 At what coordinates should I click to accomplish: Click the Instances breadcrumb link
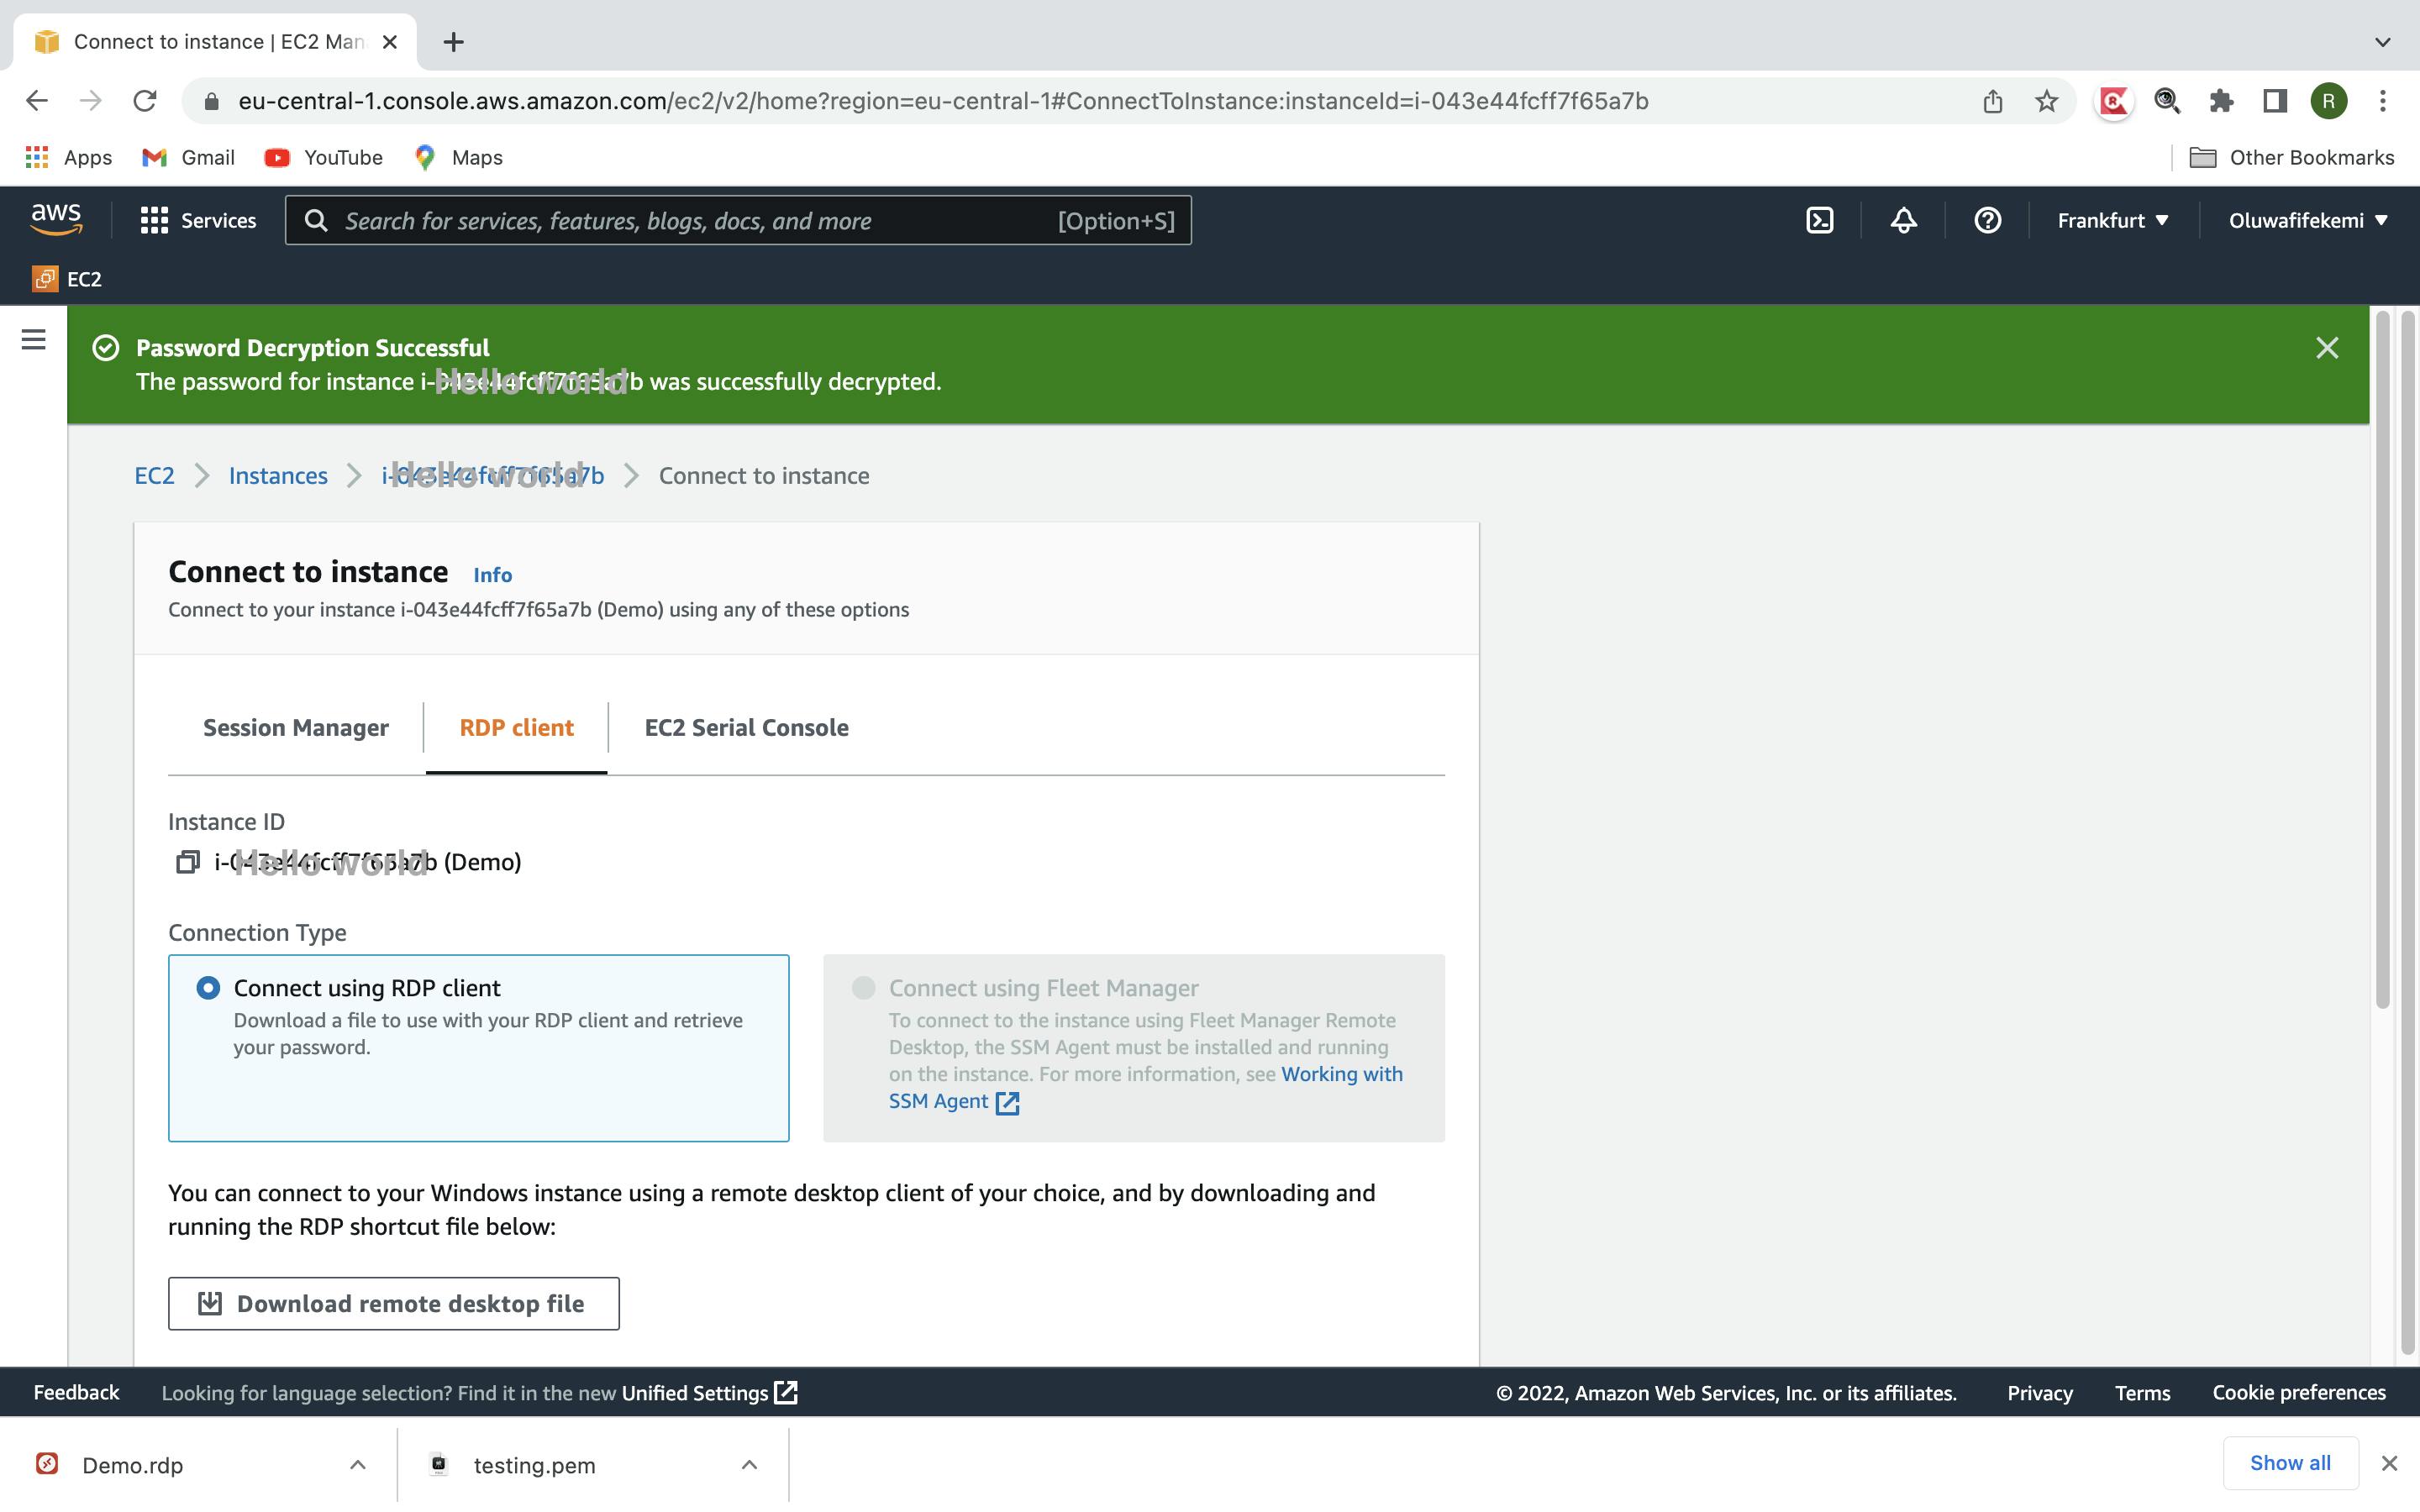pos(278,476)
